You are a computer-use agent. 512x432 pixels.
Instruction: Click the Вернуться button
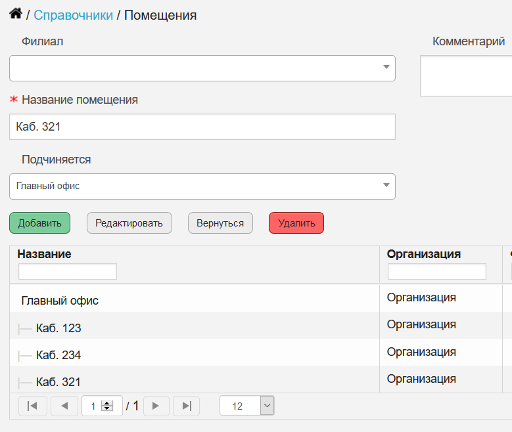pyautogui.click(x=220, y=223)
